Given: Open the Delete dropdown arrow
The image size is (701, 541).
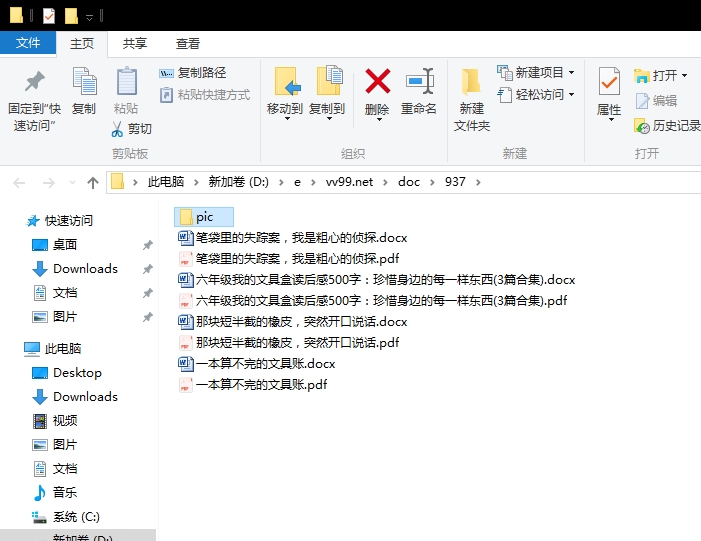Looking at the screenshot, I should [x=377, y=120].
